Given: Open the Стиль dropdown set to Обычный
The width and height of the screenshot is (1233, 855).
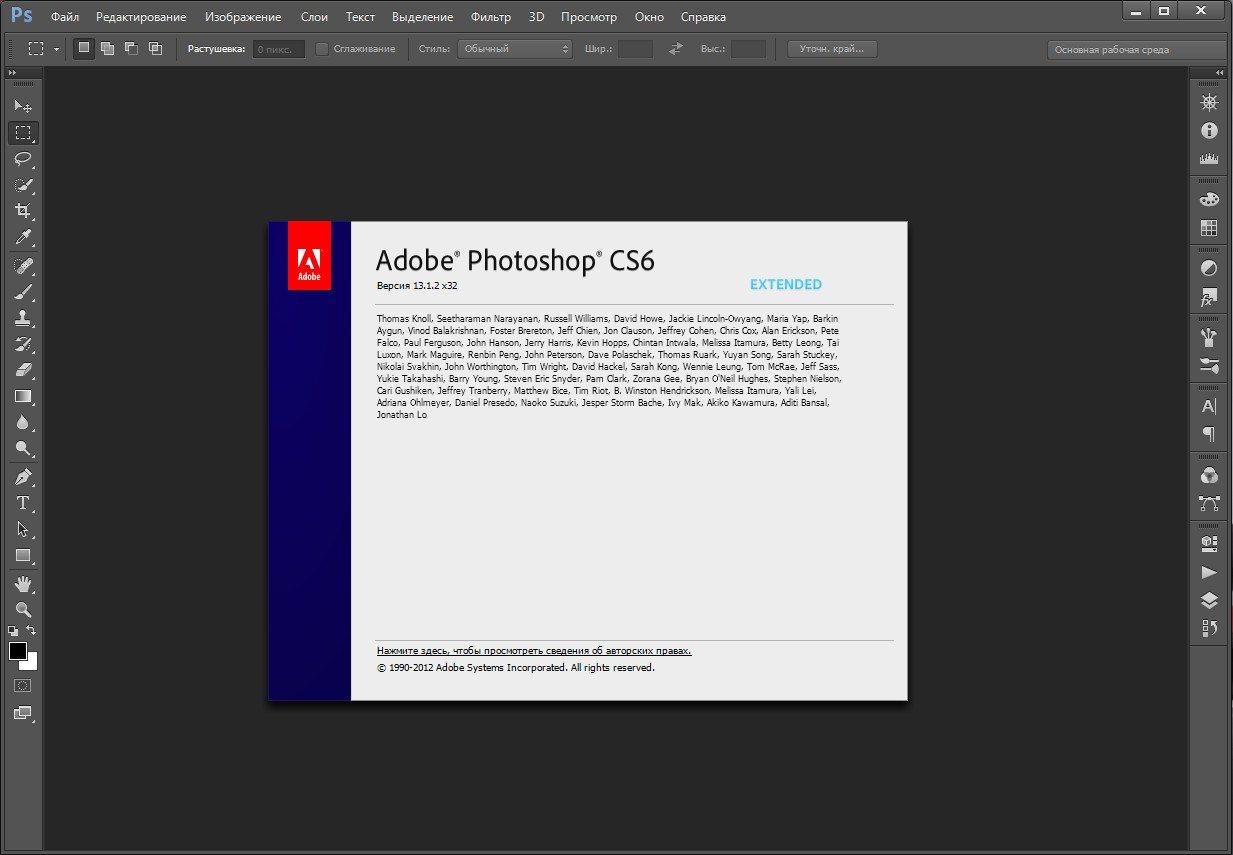Looking at the screenshot, I should pyautogui.click(x=515, y=48).
